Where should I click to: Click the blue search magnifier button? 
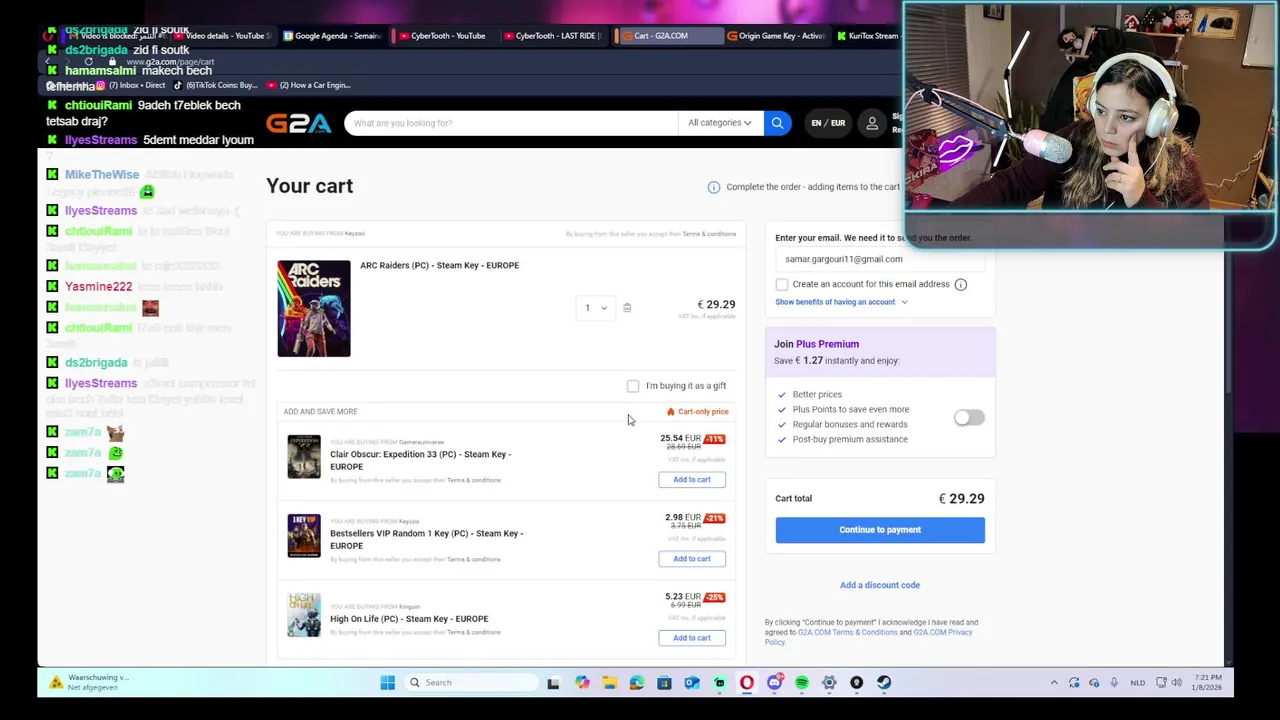pos(777,123)
